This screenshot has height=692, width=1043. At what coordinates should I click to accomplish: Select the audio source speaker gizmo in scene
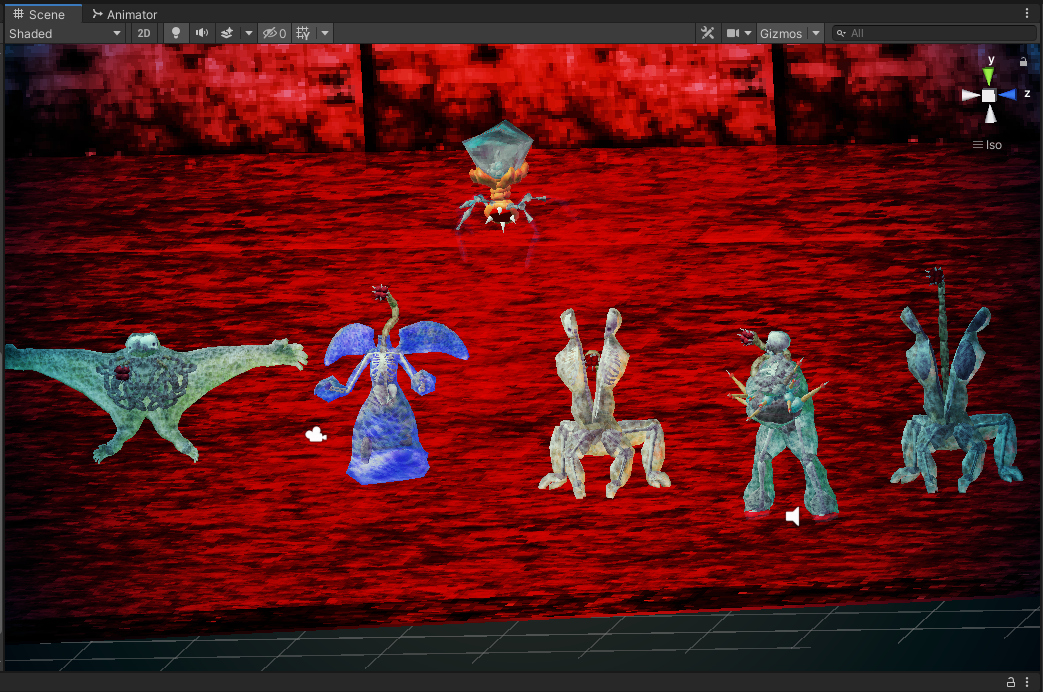click(793, 516)
